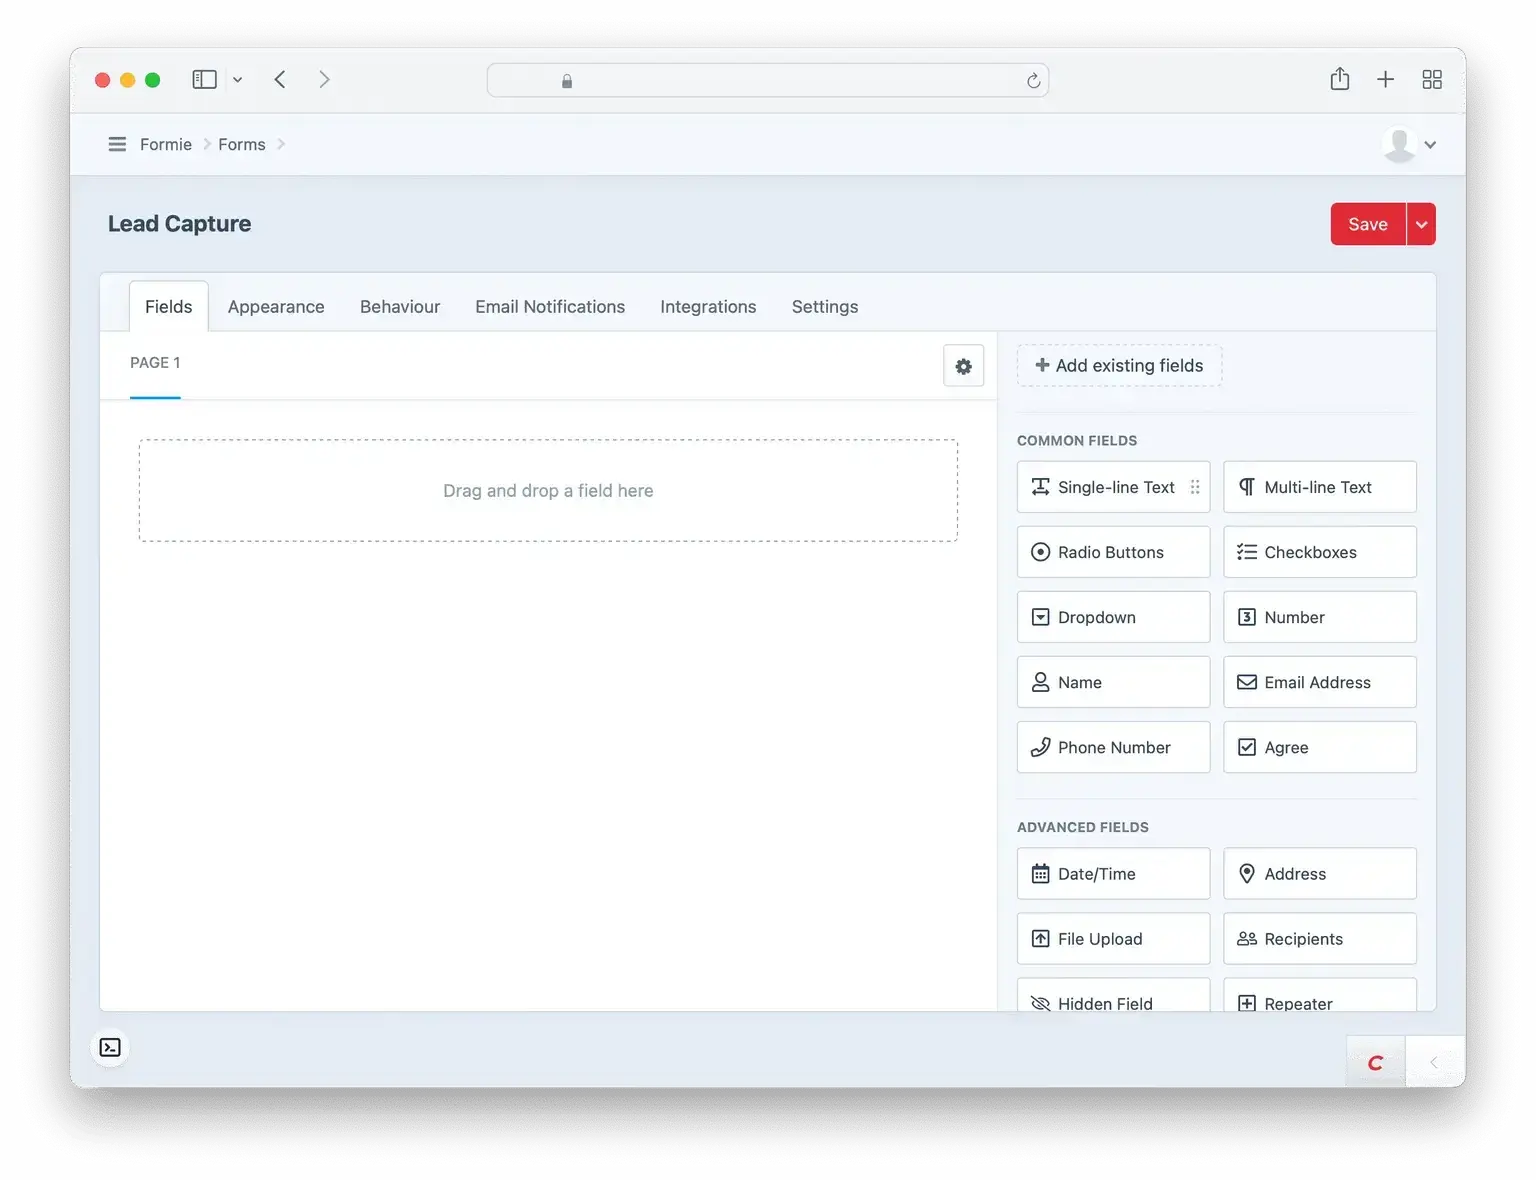Open the Forms breadcrumb link
This screenshot has width=1536, height=1180.
(241, 144)
